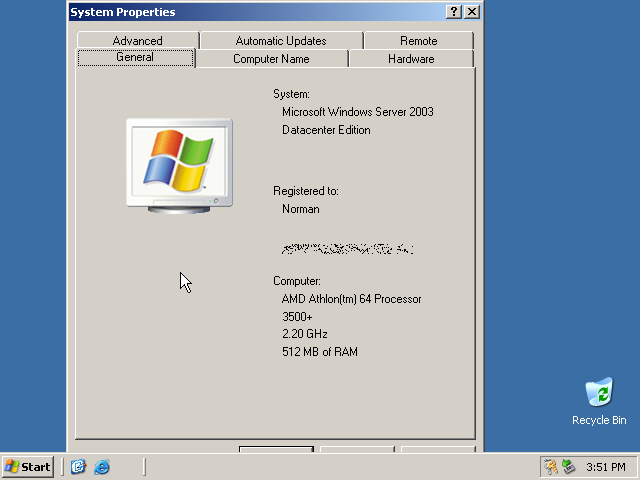This screenshot has height=480, width=640.
Task: Open the Automatic Updates tab
Action: point(281,41)
